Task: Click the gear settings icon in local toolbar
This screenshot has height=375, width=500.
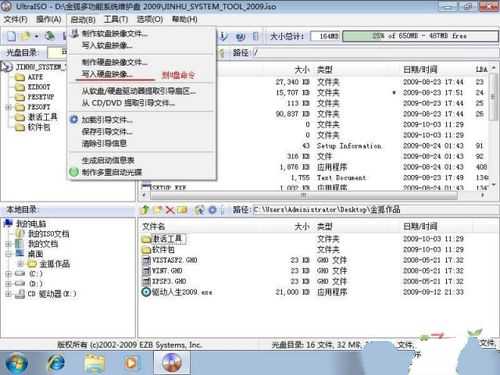Action: [x=212, y=210]
